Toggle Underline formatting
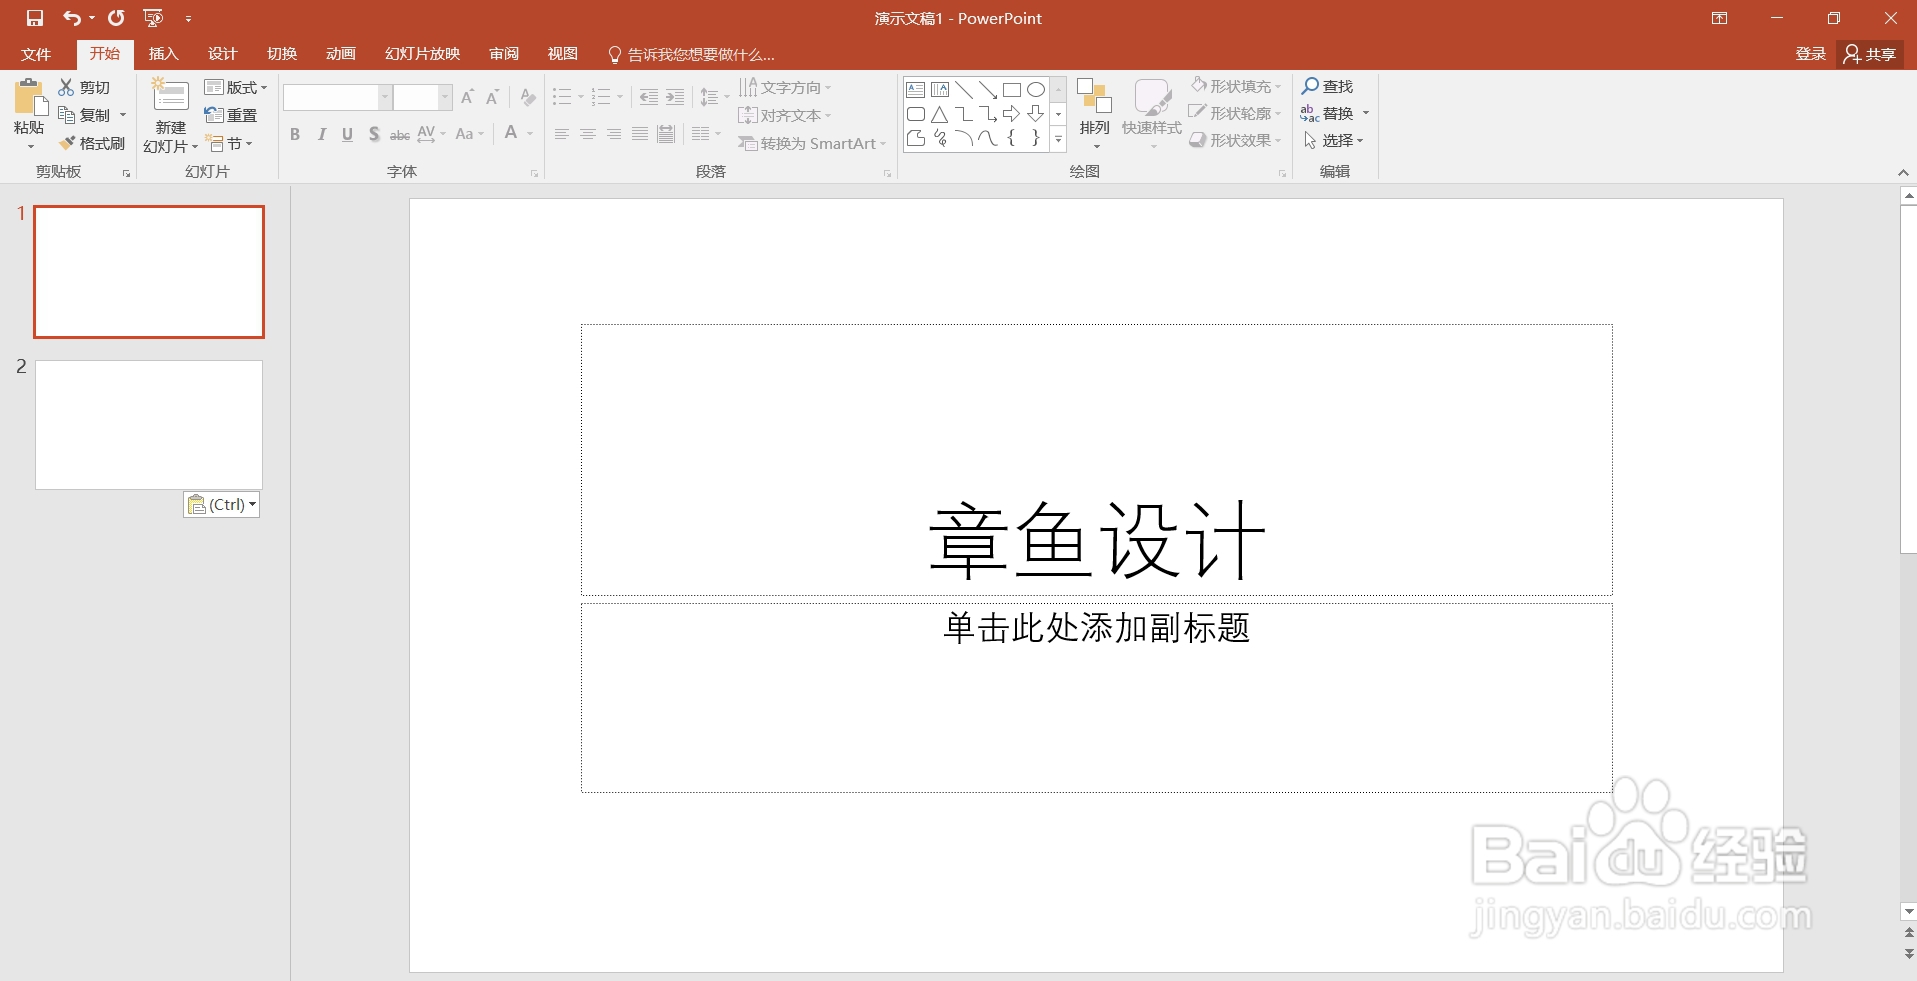 tap(347, 134)
